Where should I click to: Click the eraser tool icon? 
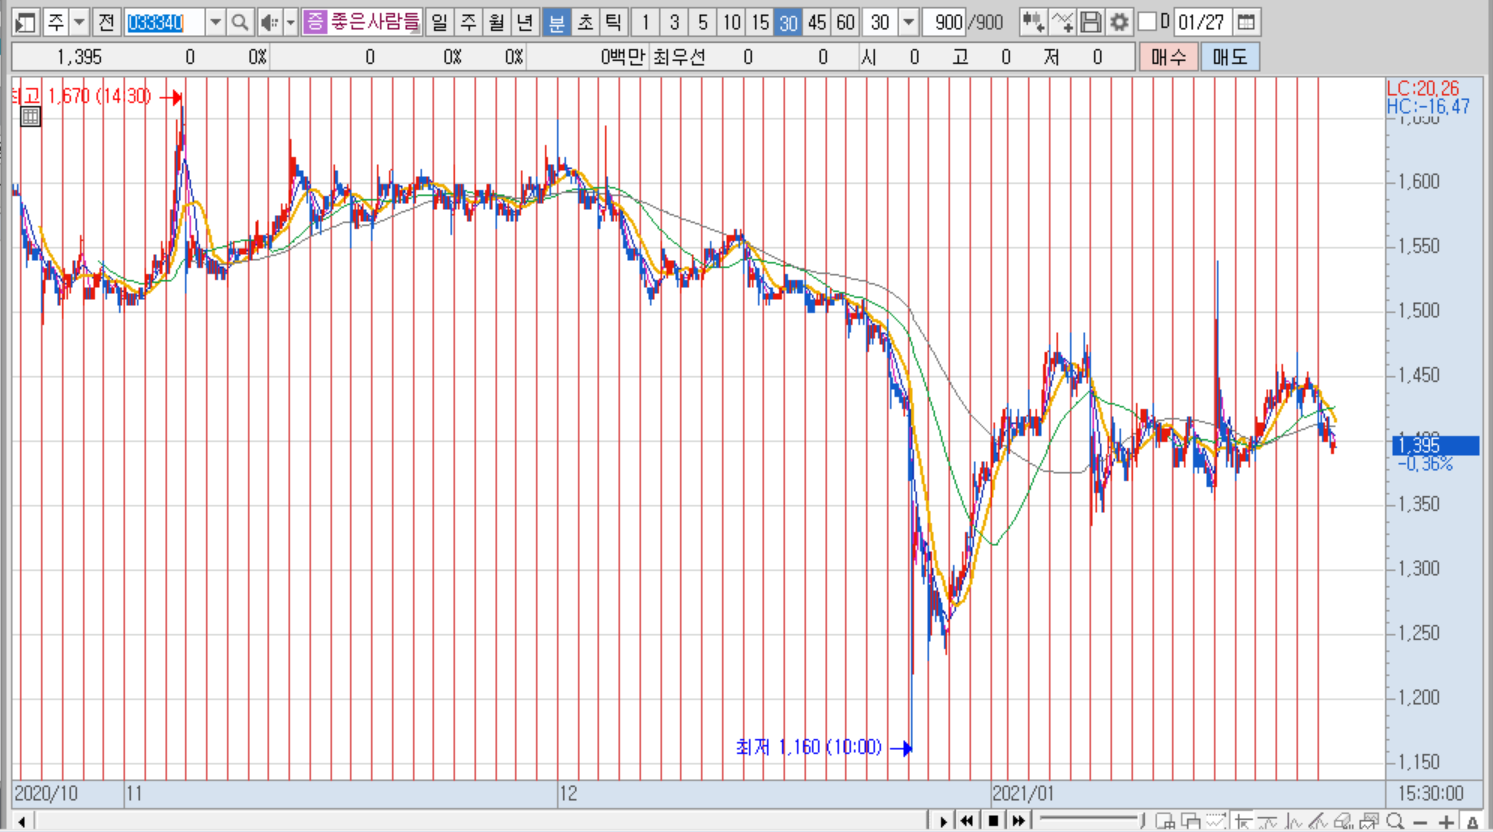[1344, 821]
